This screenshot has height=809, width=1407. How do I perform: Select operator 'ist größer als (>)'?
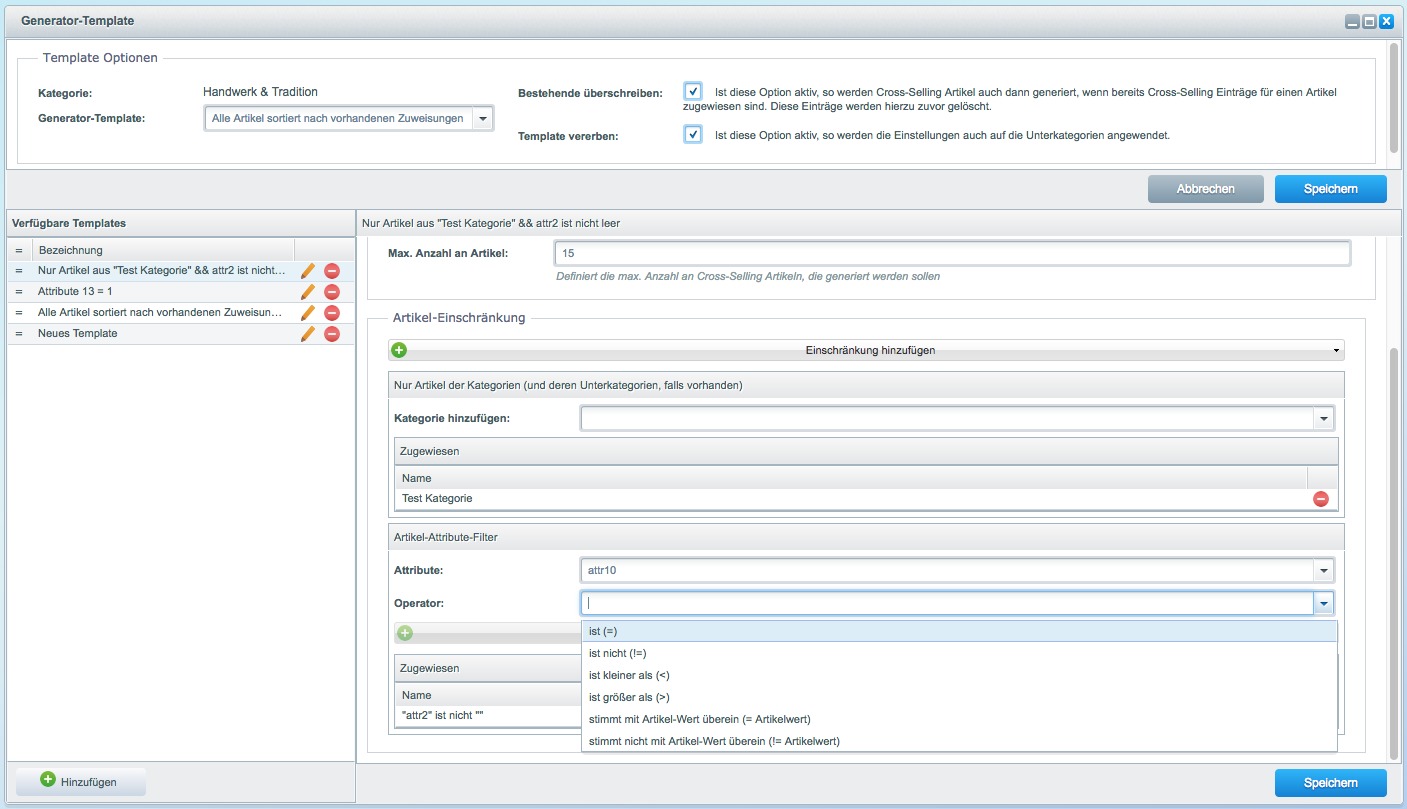(959, 697)
